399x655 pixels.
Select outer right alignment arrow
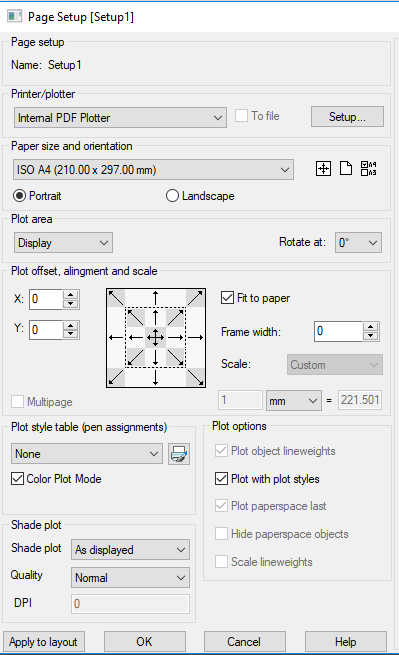click(x=195, y=338)
